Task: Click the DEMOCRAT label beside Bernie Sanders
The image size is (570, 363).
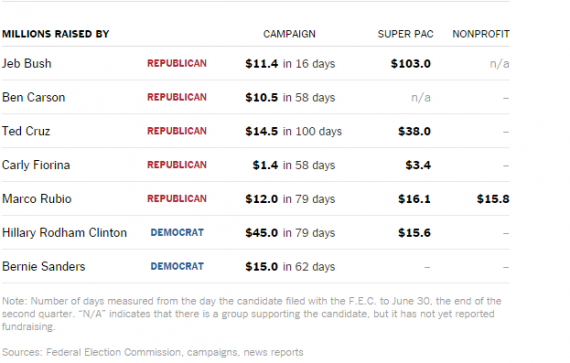Action: [x=177, y=266]
